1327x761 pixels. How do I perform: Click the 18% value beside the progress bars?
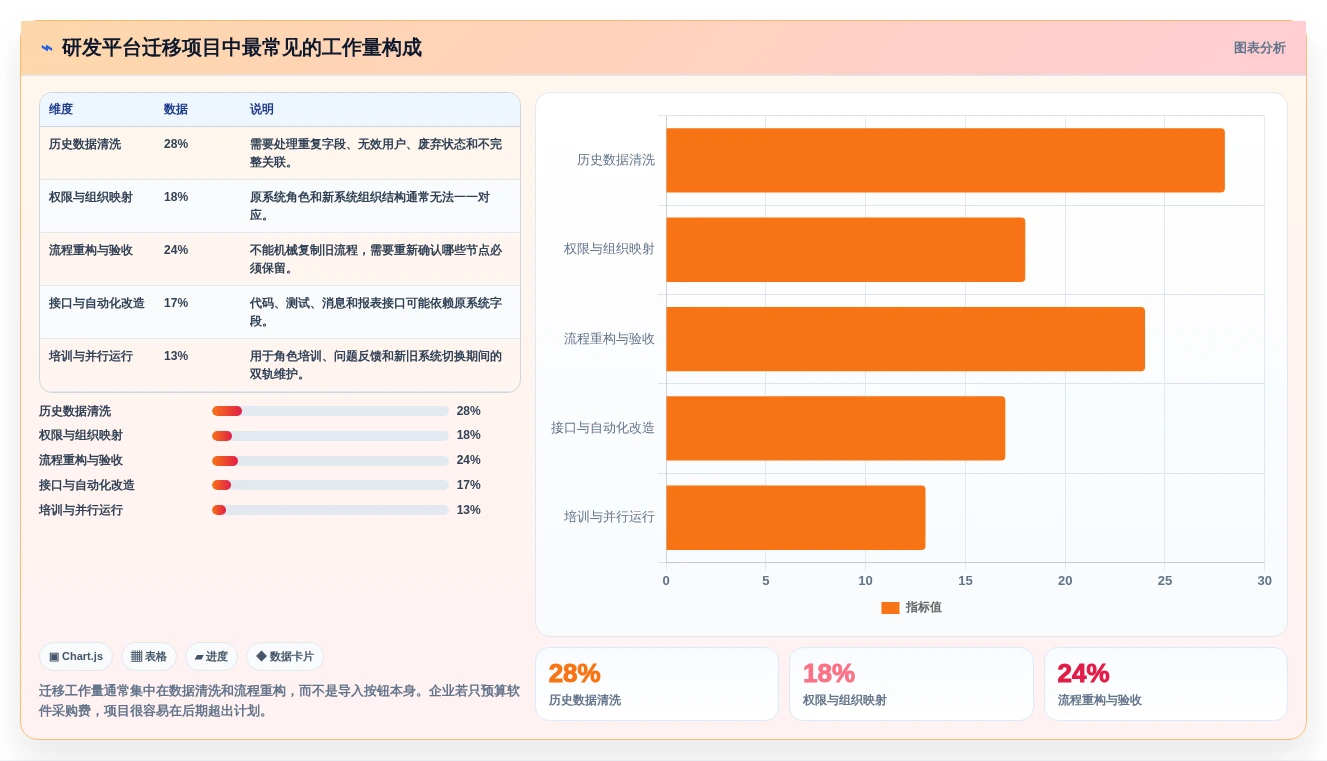click(x=469, y=435)
